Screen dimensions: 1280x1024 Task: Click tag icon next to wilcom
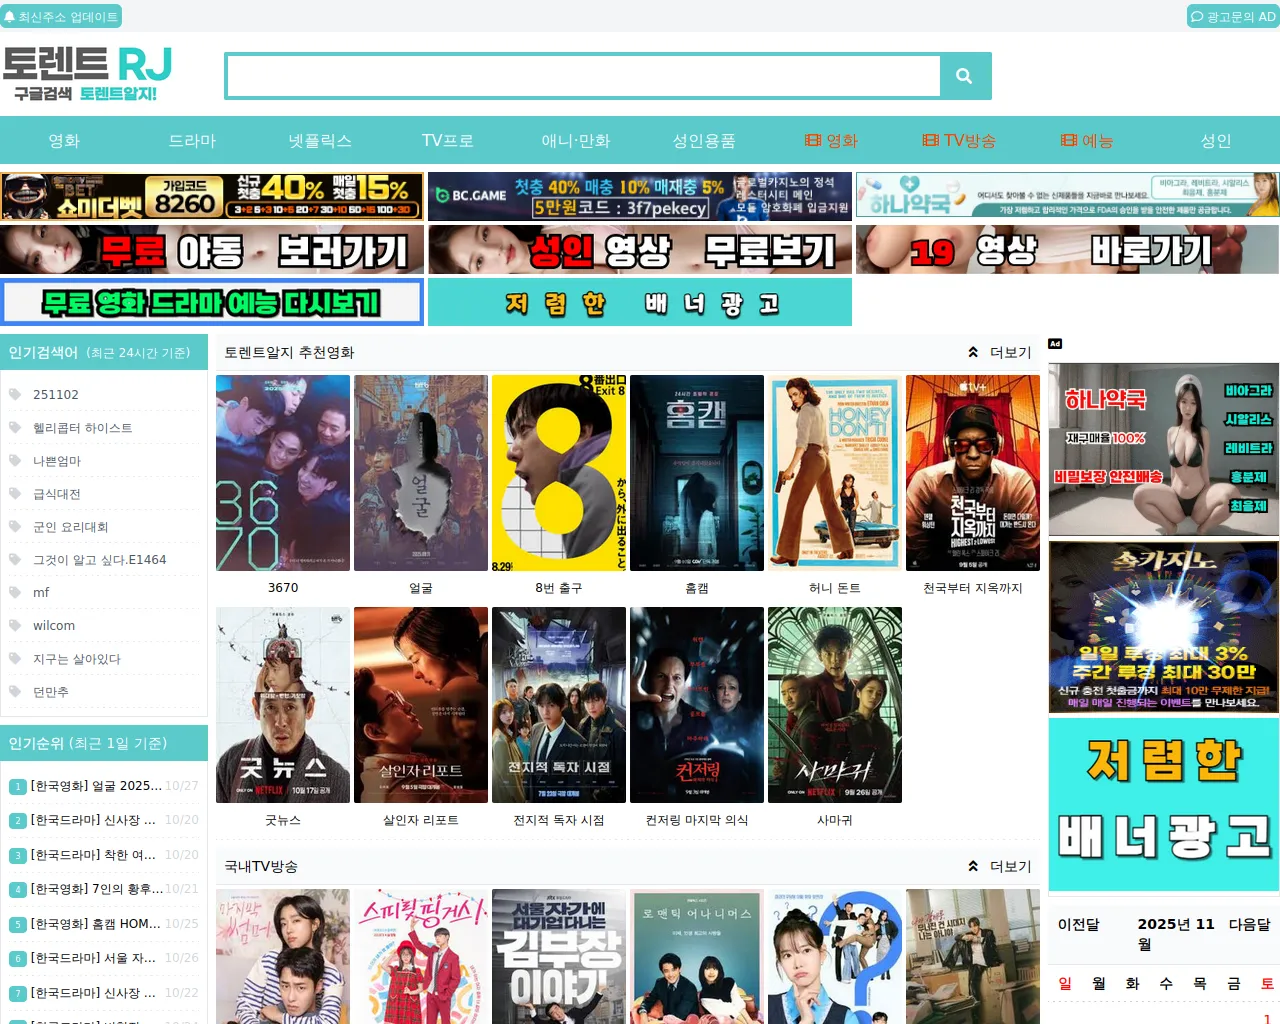[x=15, y=625]
